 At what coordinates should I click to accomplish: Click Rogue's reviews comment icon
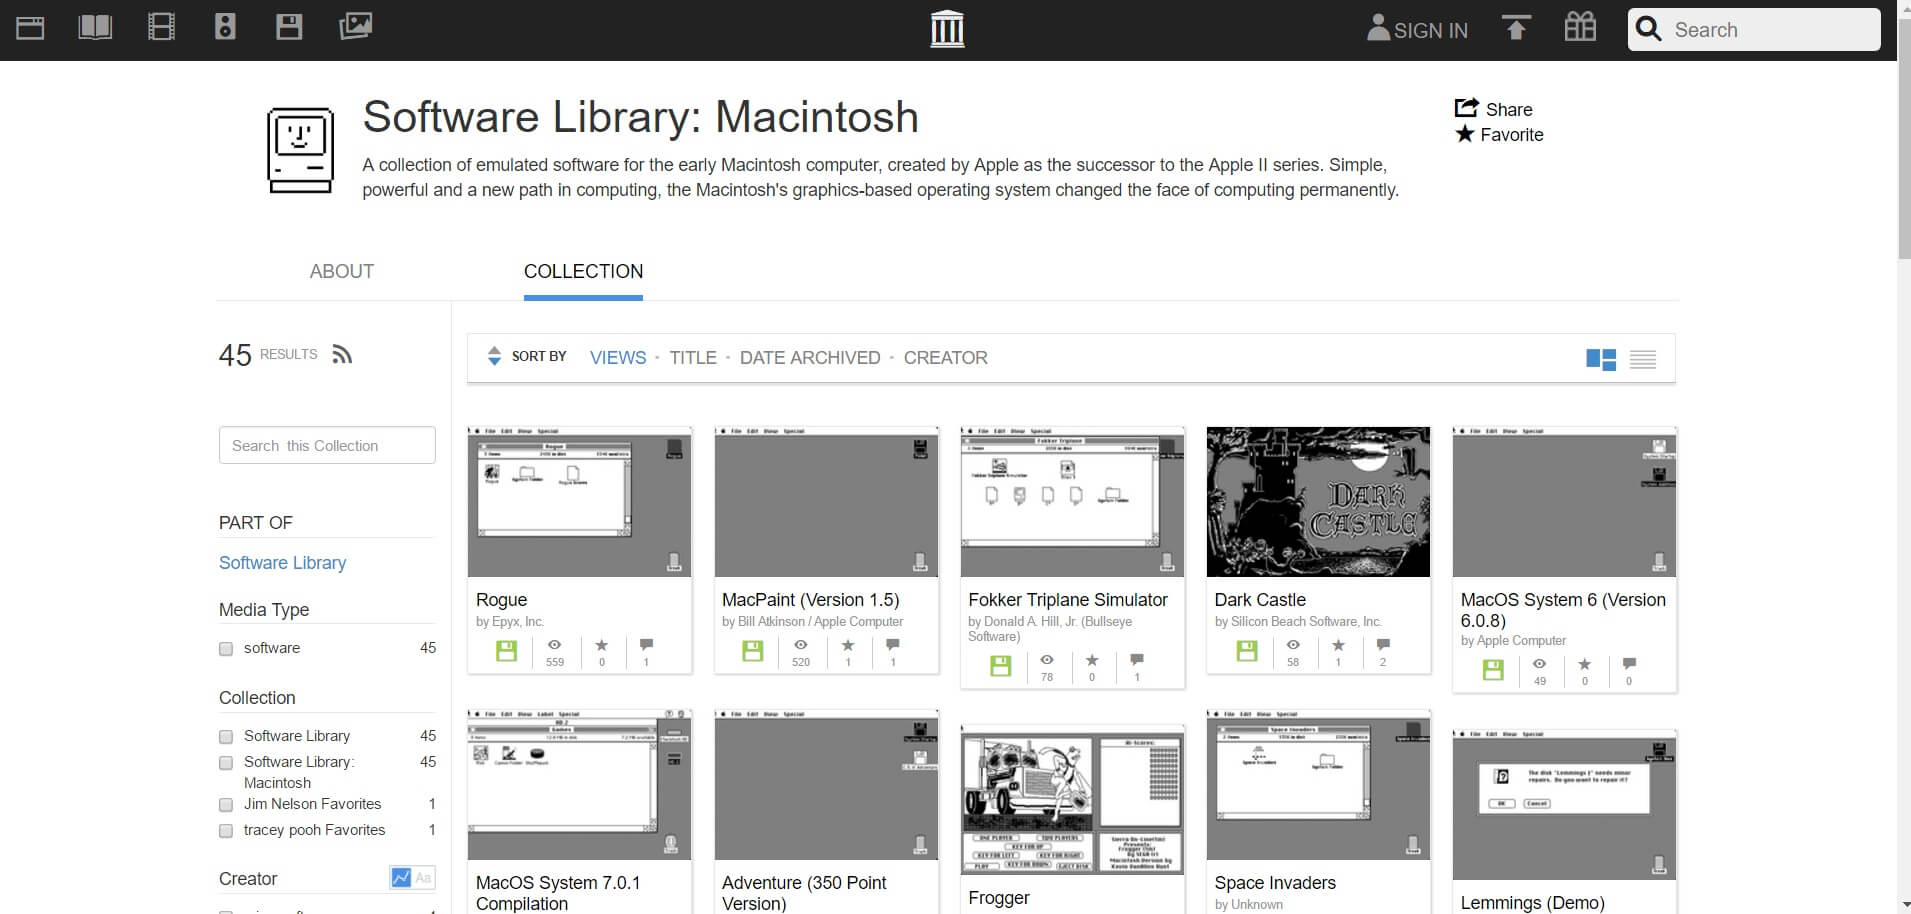click(x=646, y=645)
